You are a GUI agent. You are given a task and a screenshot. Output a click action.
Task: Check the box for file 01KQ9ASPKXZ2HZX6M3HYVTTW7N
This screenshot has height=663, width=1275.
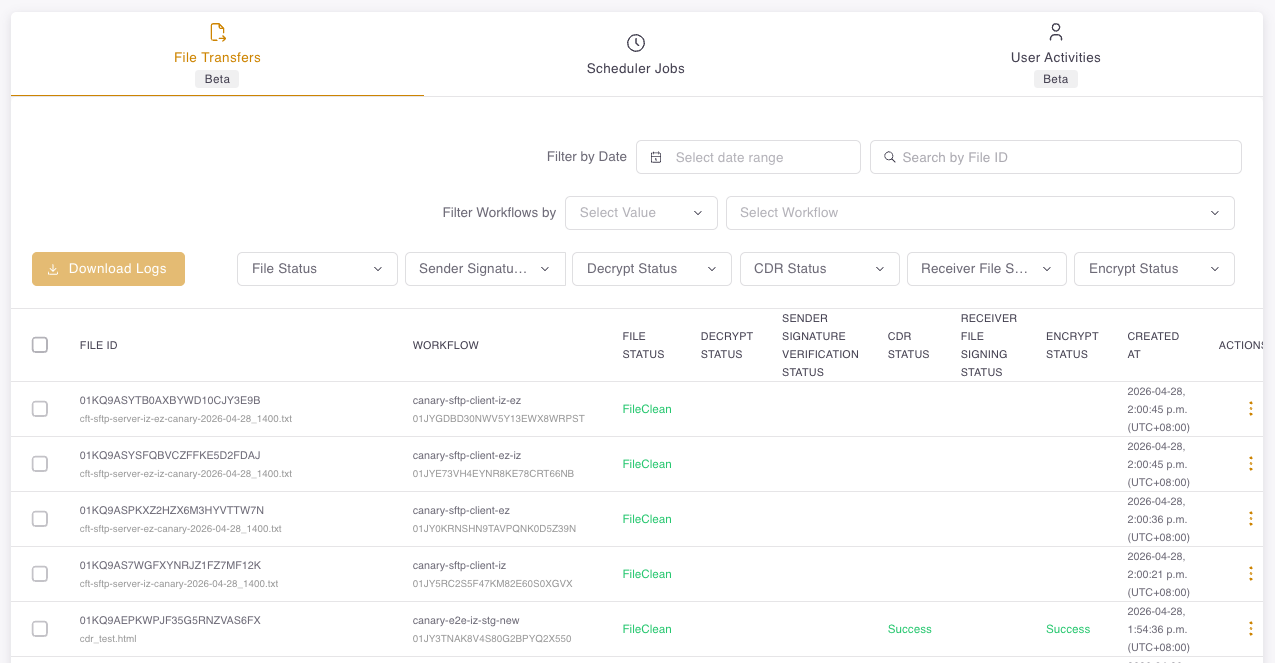click(x=40, y=519)
